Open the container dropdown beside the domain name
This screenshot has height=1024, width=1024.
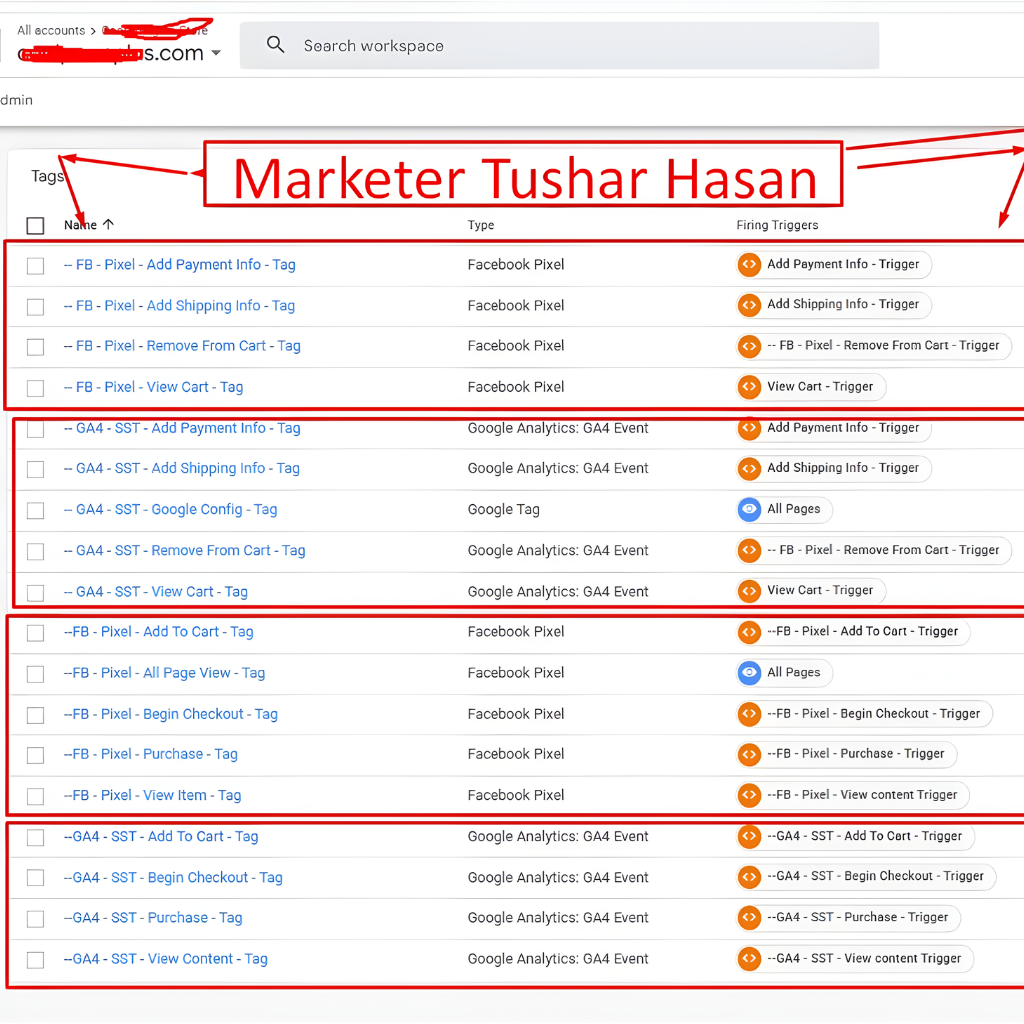pyautogui.click(x=216, y=55)
